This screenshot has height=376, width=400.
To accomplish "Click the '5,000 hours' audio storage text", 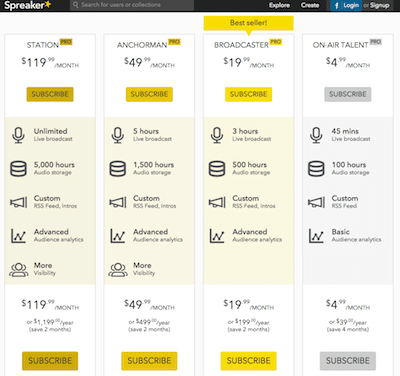I will (x=54, y=165).
